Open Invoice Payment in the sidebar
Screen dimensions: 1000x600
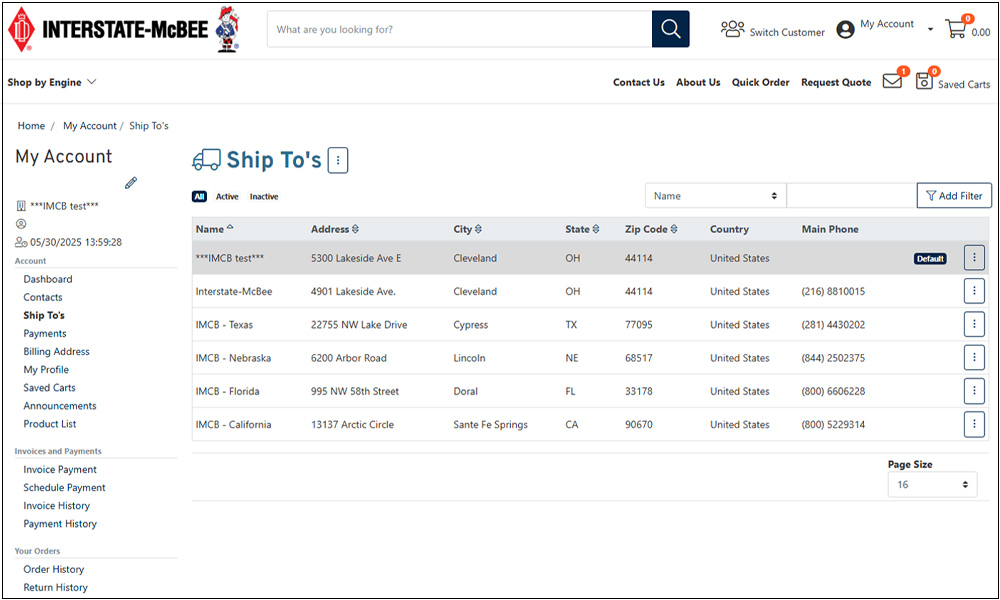pos(60,469)
